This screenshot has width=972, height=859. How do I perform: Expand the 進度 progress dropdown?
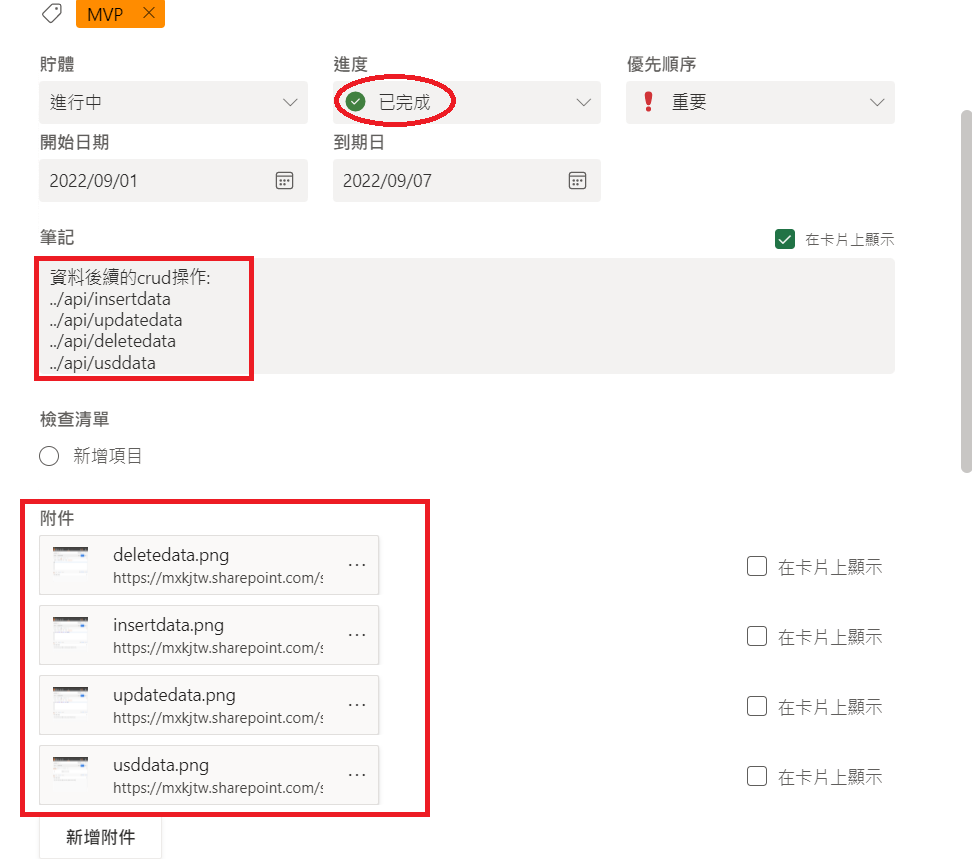click(x=467, y=102)
